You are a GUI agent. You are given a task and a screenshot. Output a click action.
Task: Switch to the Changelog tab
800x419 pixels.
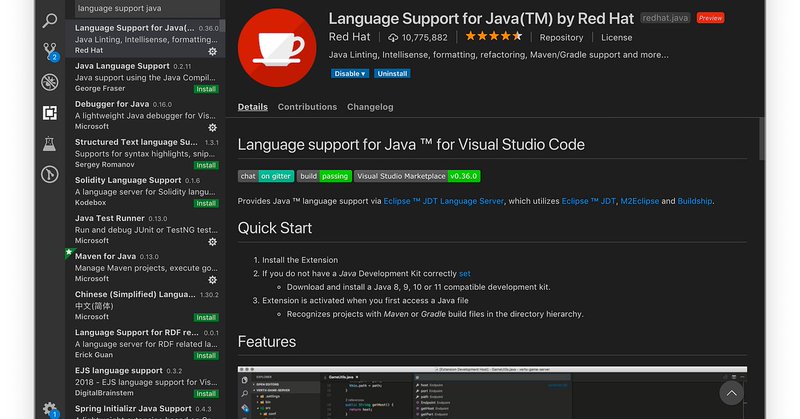[370, 107]
